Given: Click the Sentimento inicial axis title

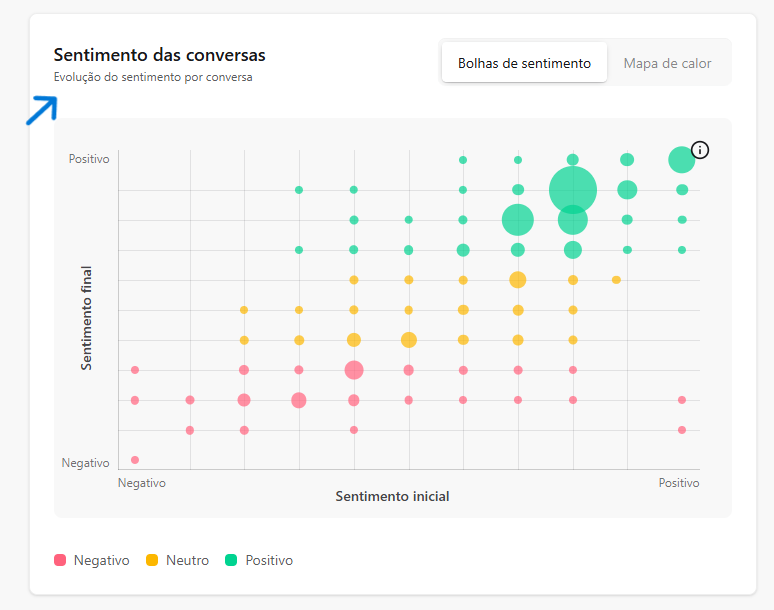Looking at the screenshot, I should coord(392,496).
